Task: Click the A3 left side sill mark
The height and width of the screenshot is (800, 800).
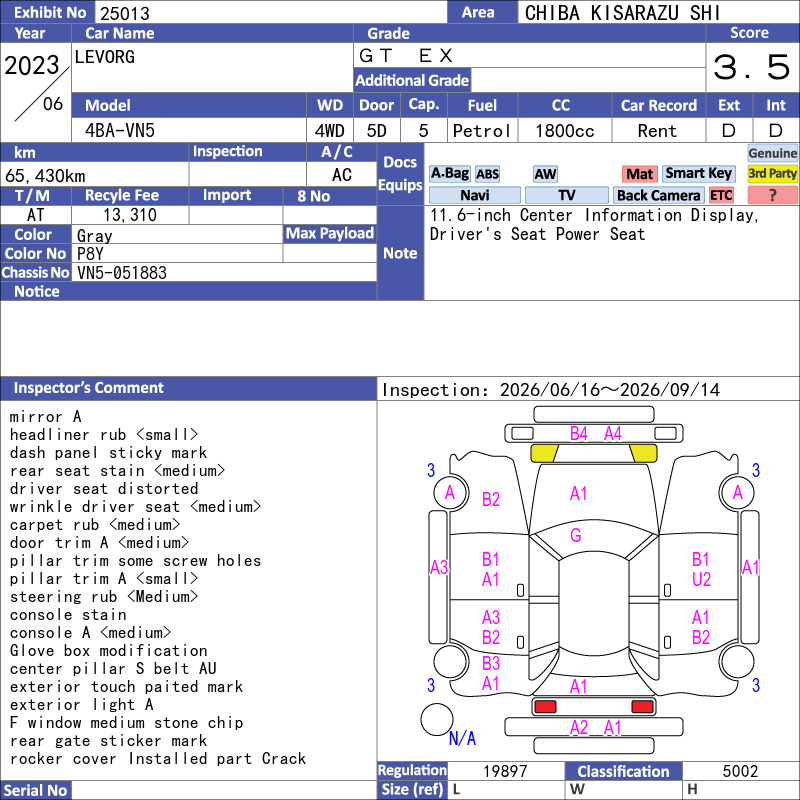Action: (439, 567)
